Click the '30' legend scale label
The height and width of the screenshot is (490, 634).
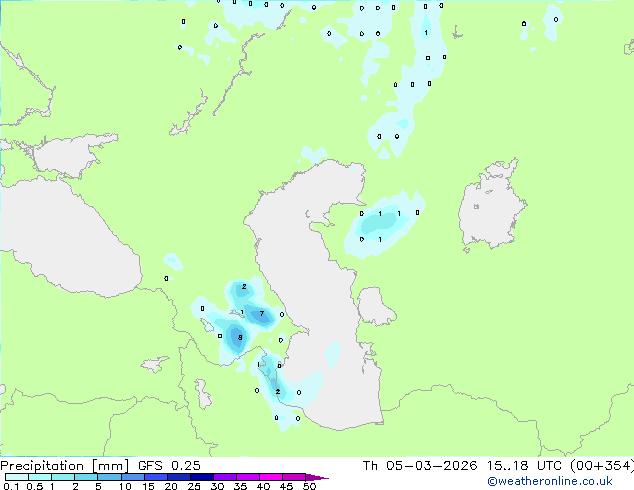217,486
